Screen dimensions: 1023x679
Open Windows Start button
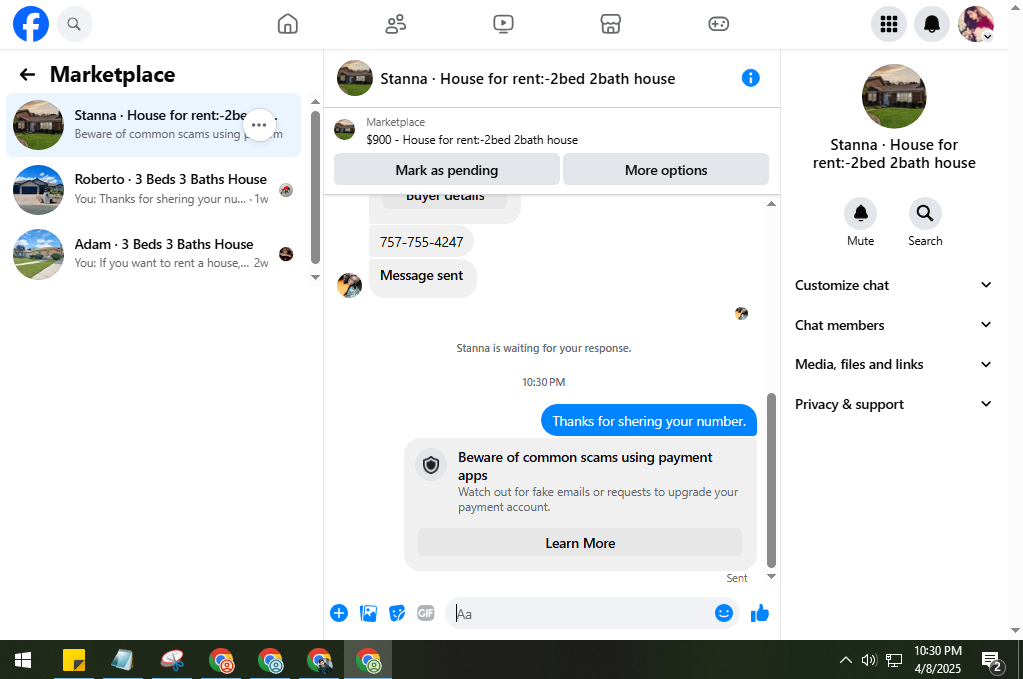pyautogui.click(x=23, y=660)
